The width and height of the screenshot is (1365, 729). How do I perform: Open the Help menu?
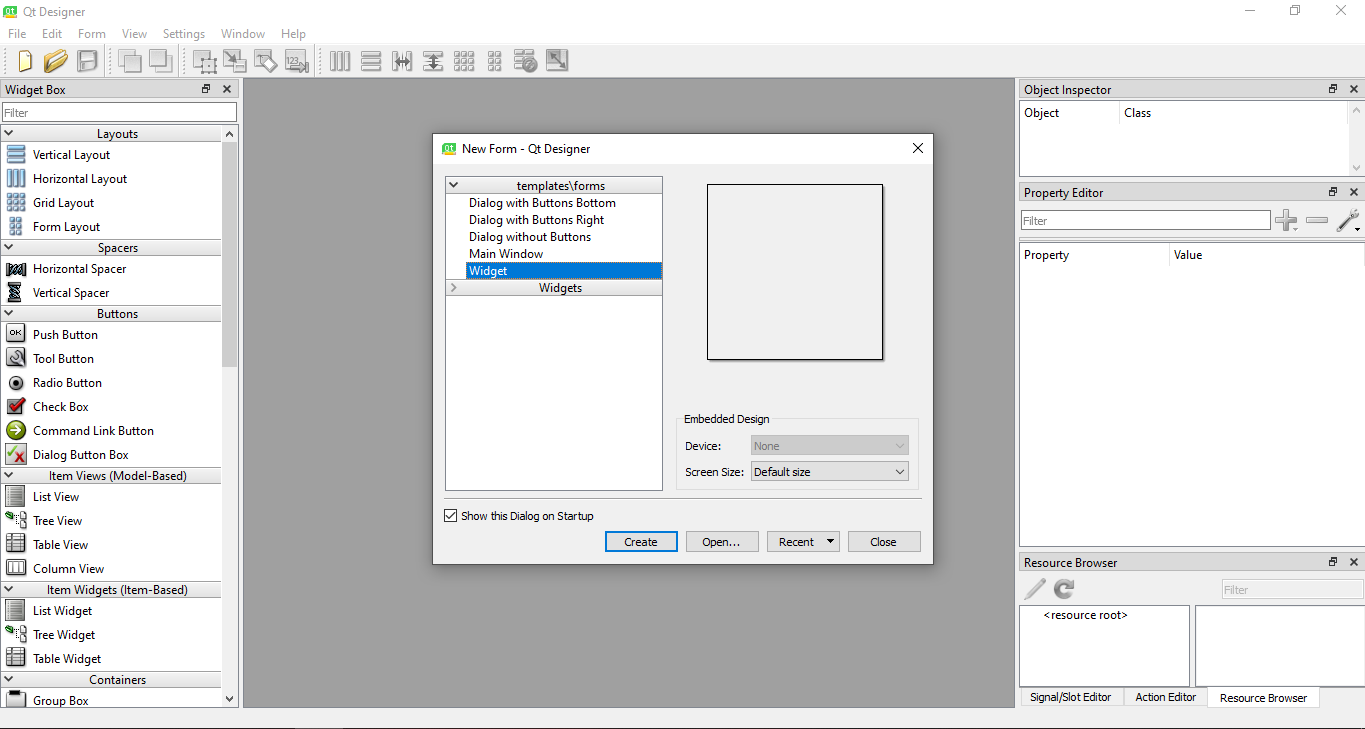click(293, 34)
